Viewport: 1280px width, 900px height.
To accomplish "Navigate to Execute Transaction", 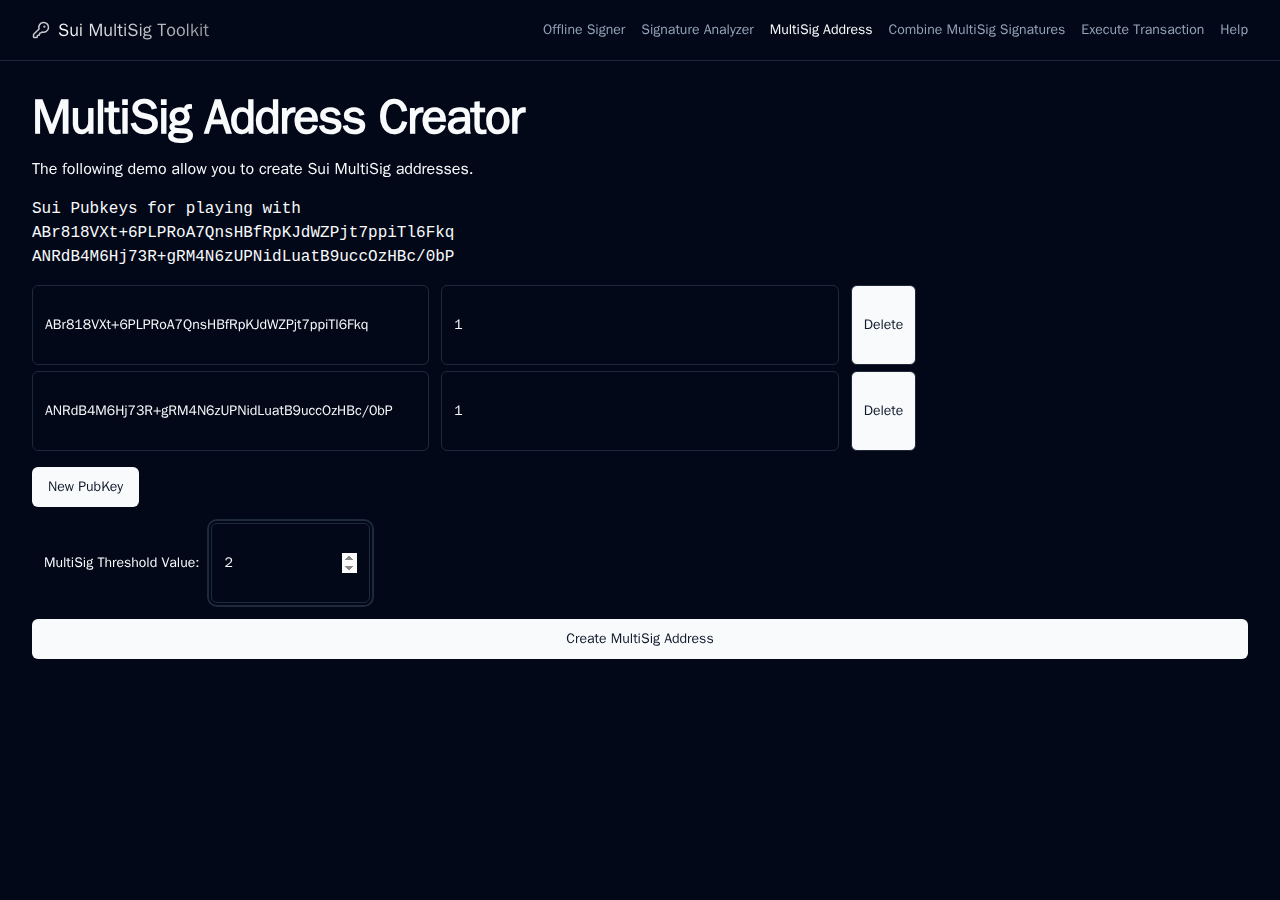I will click(x=1142, y=30).
